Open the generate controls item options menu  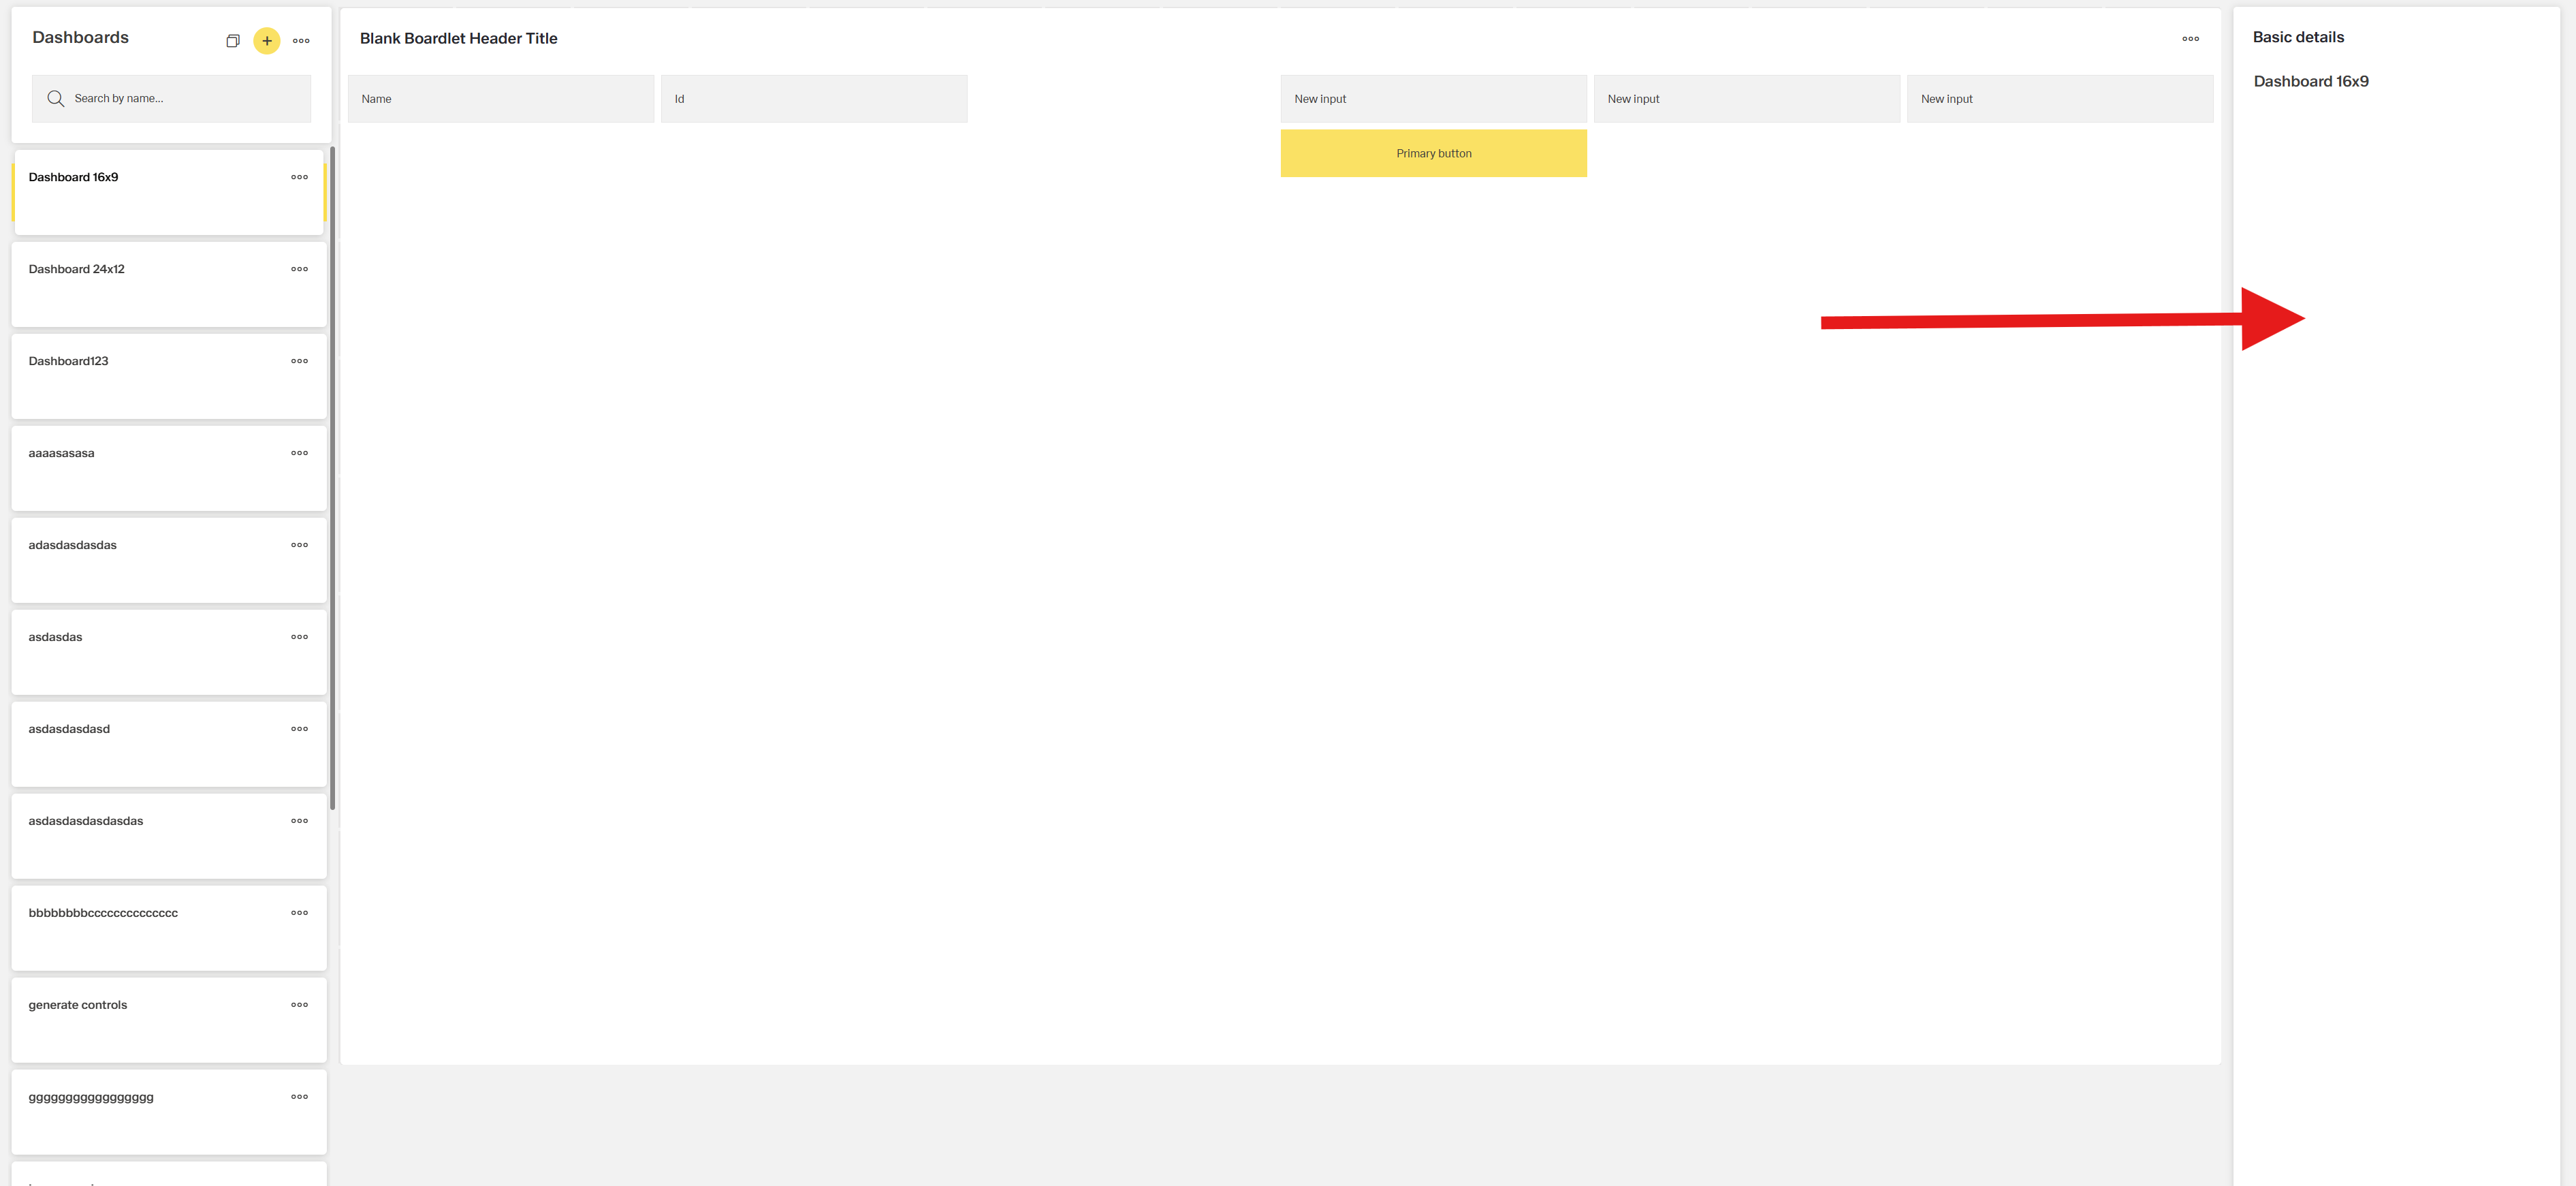pyautogui.click(x=299, y=1005)
